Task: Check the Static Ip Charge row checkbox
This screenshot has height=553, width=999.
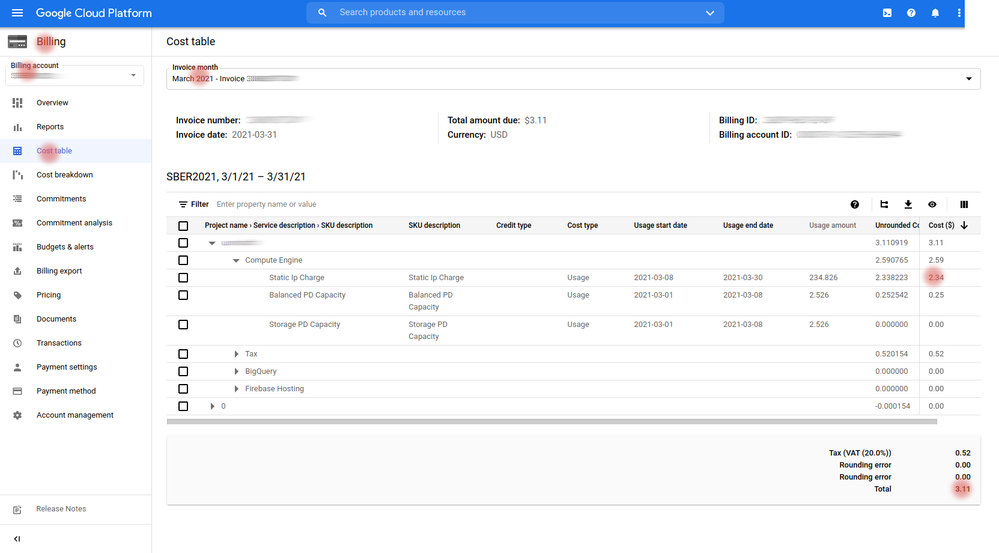Action: (x=183, y=278)
